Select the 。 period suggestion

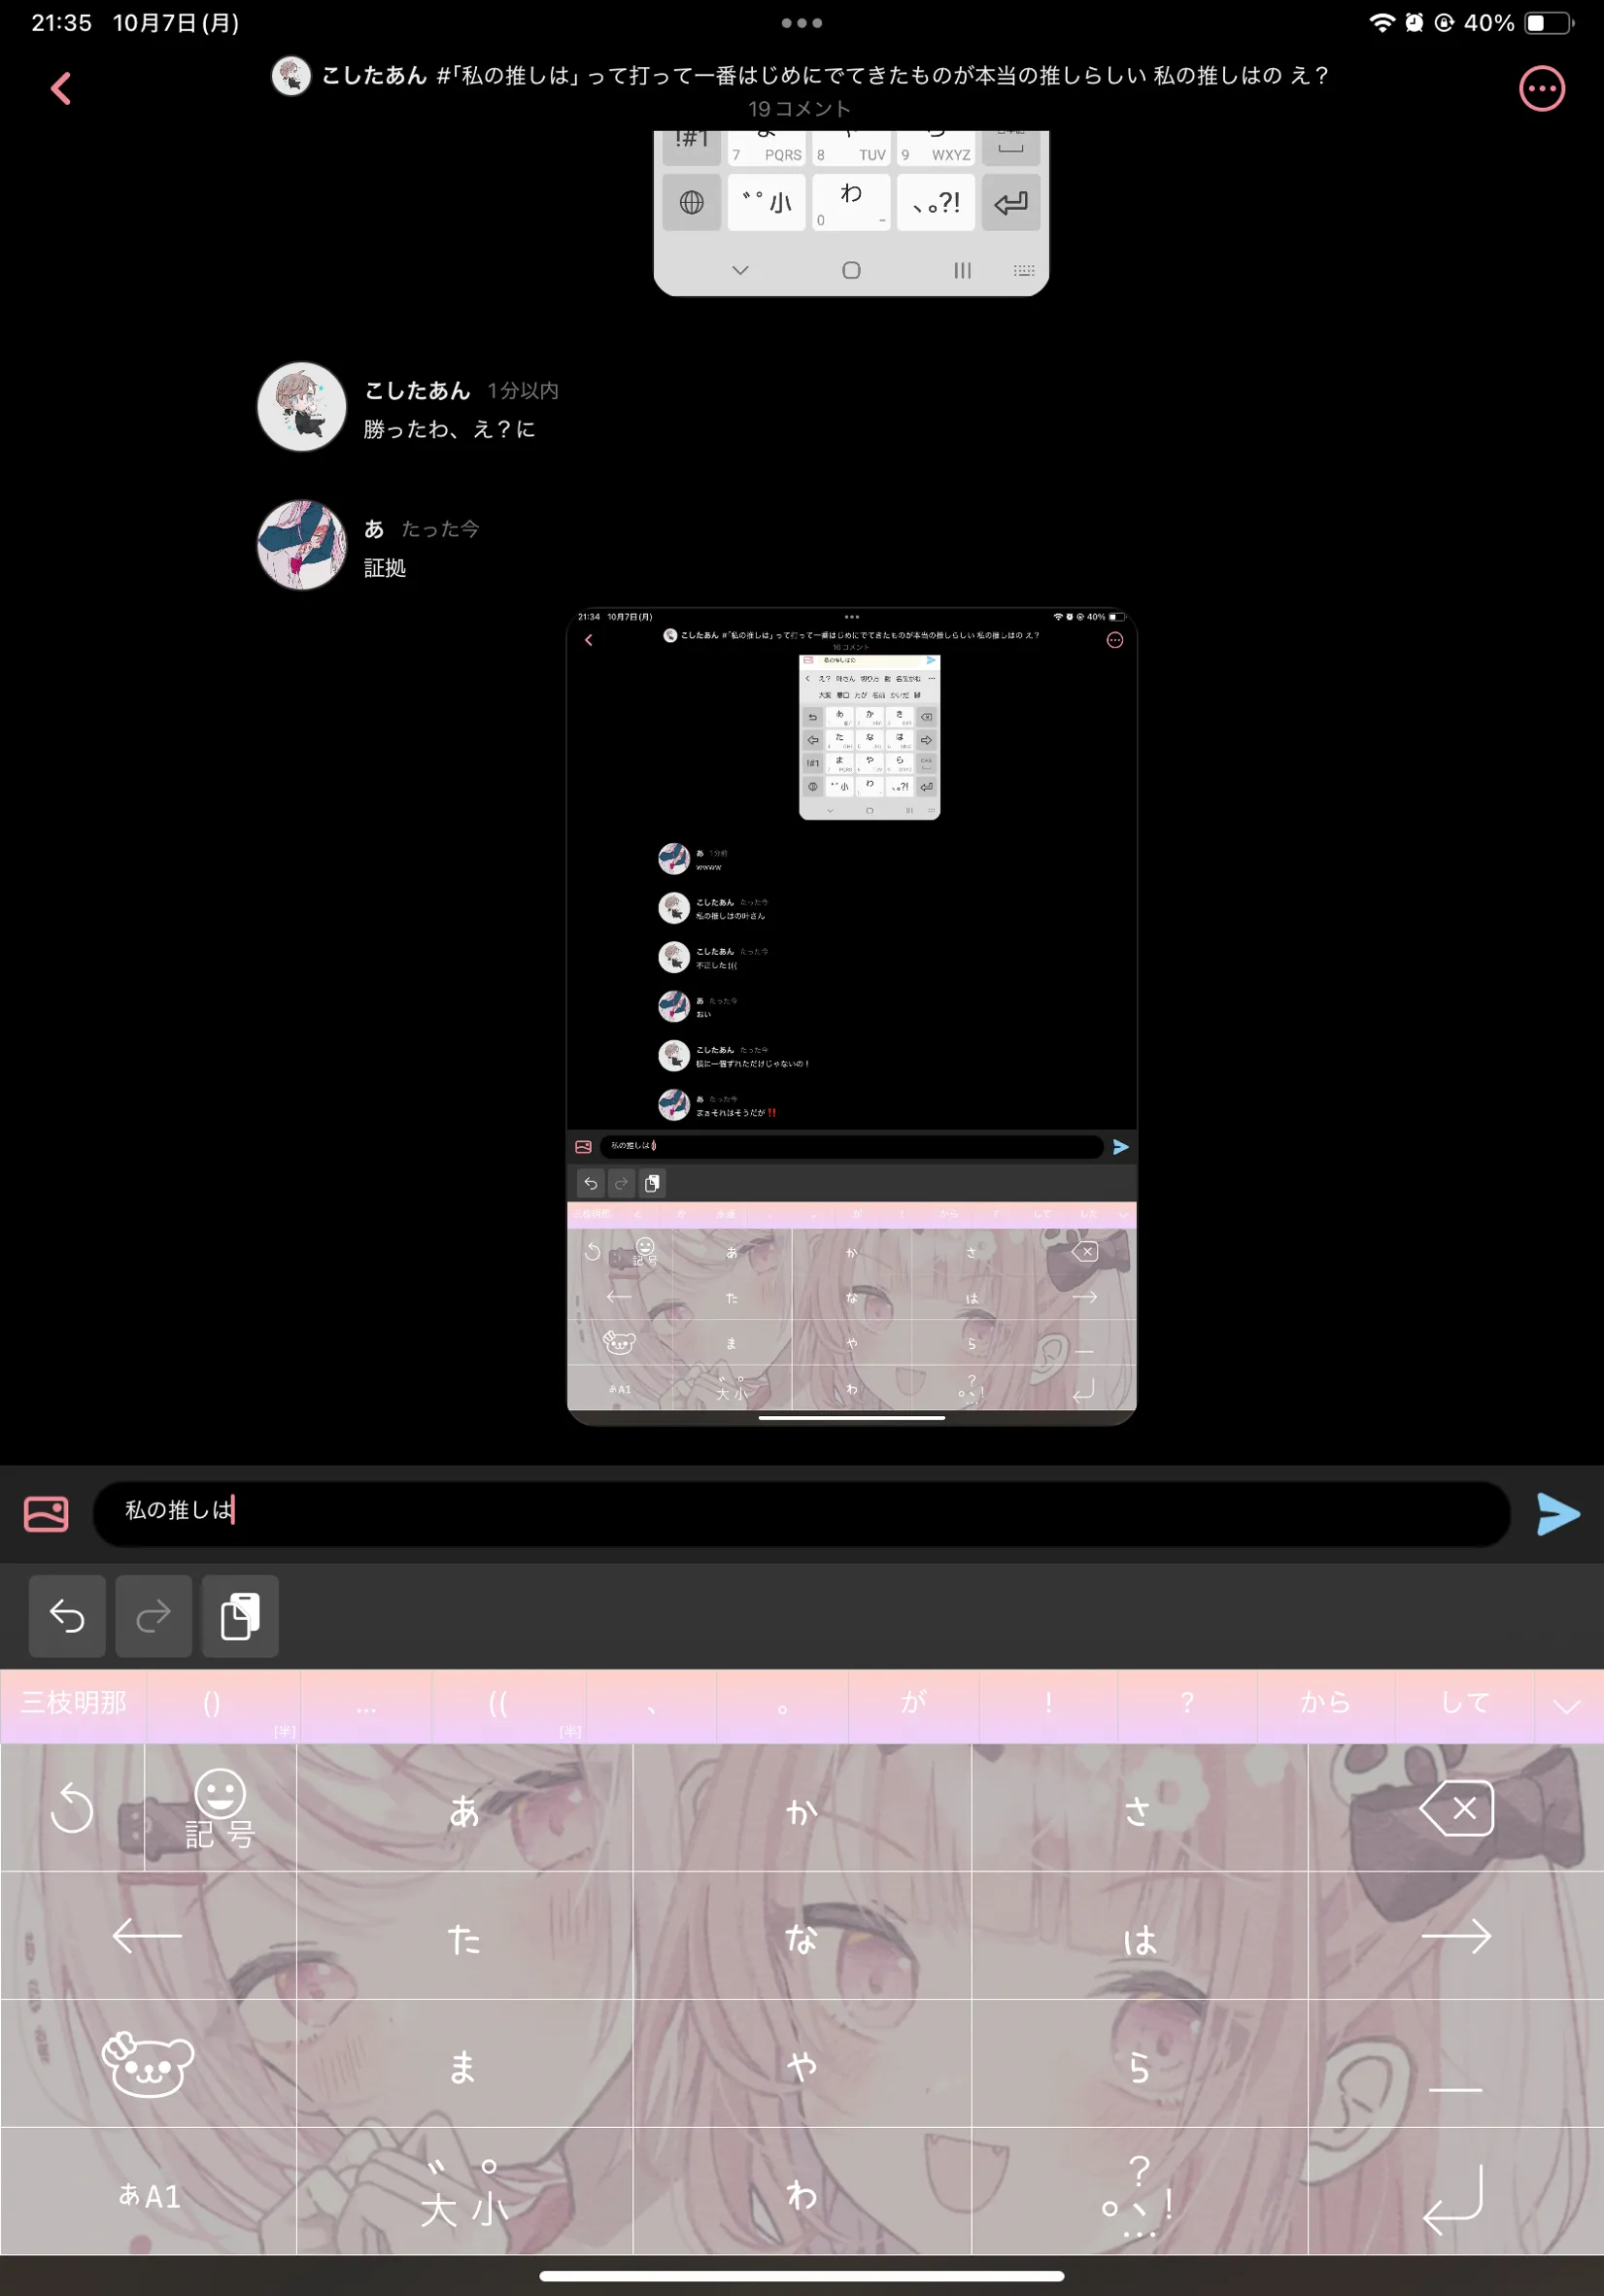782,1706
